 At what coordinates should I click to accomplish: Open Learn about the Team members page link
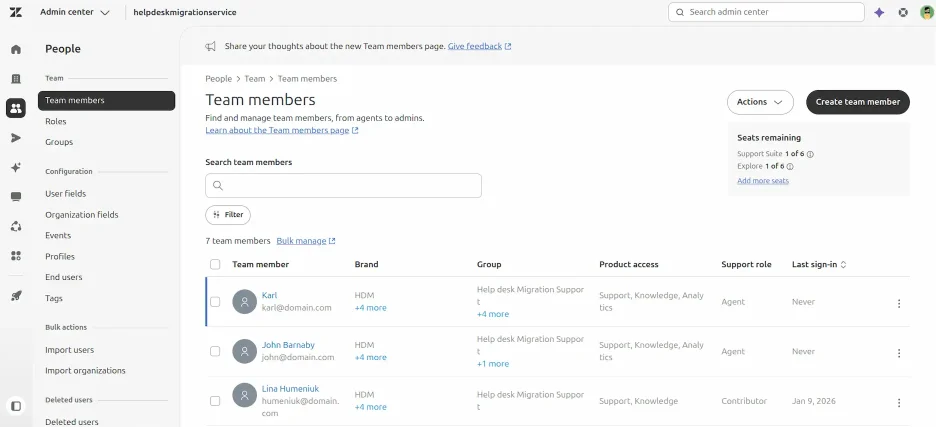282,130
